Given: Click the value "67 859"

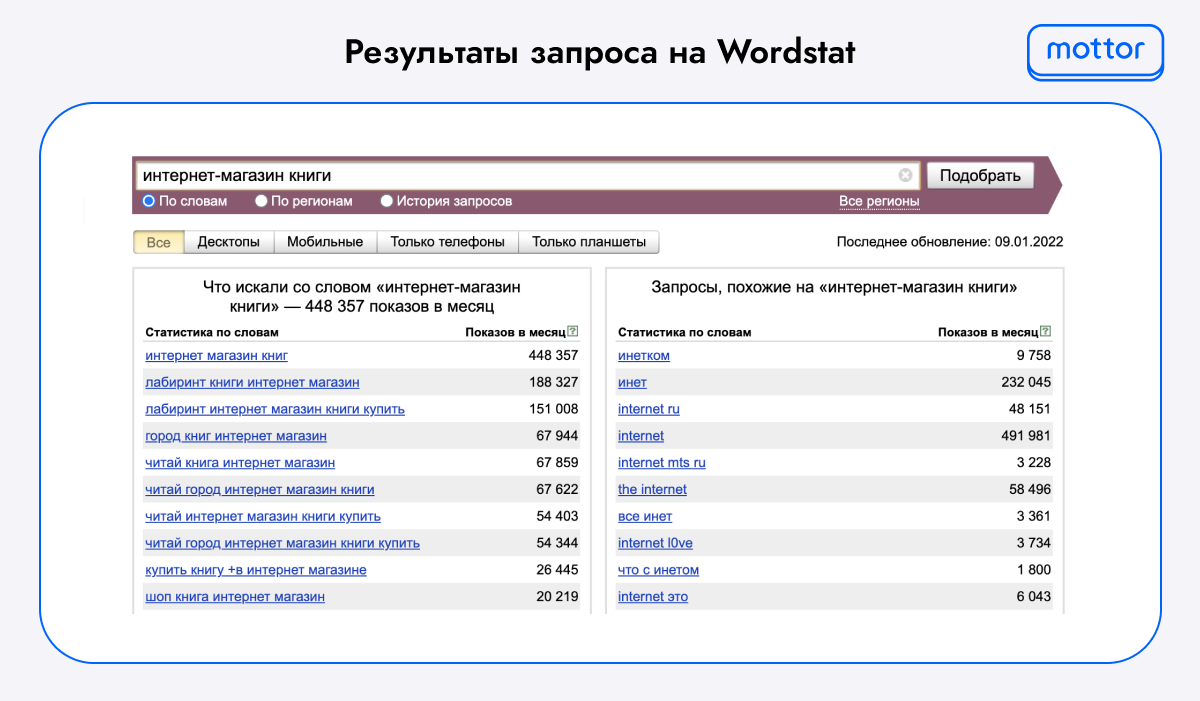Looking at the screenshot, I should (558, 463).
